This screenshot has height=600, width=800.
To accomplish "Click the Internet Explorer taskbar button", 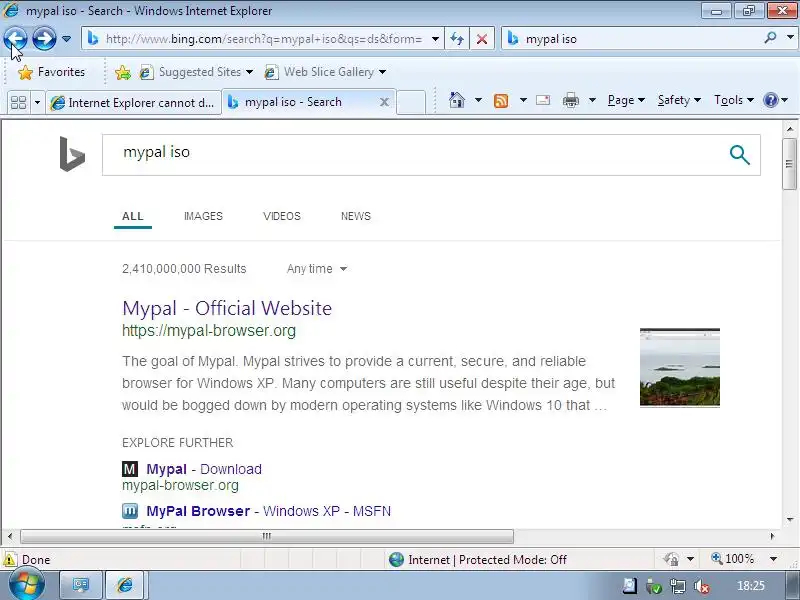I will coord(126,585).
